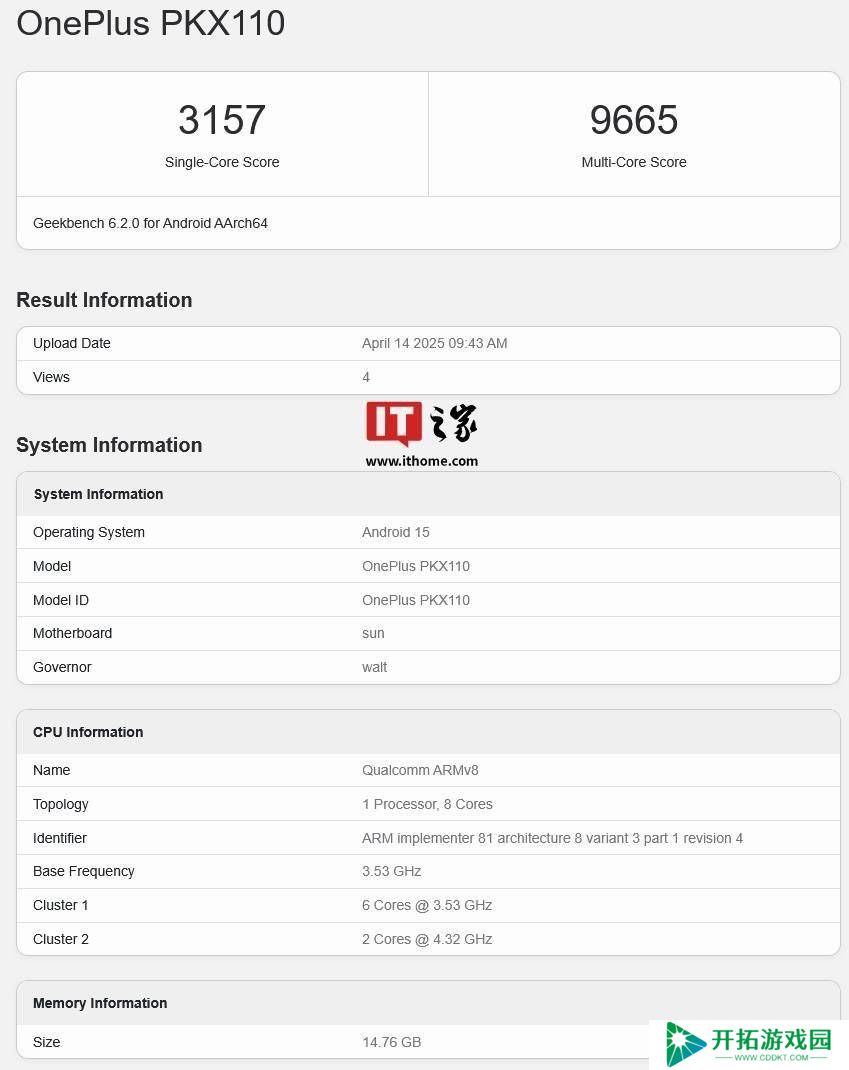Click the "Model ID" row label

tap(61, 601)
